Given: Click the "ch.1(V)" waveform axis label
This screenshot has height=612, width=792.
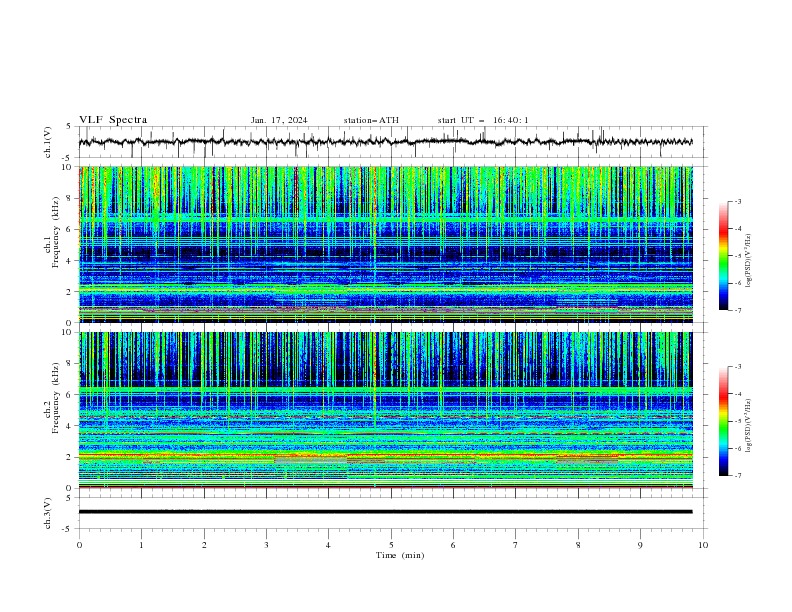Looking at the screenshot, I should [x=48, y=142].
